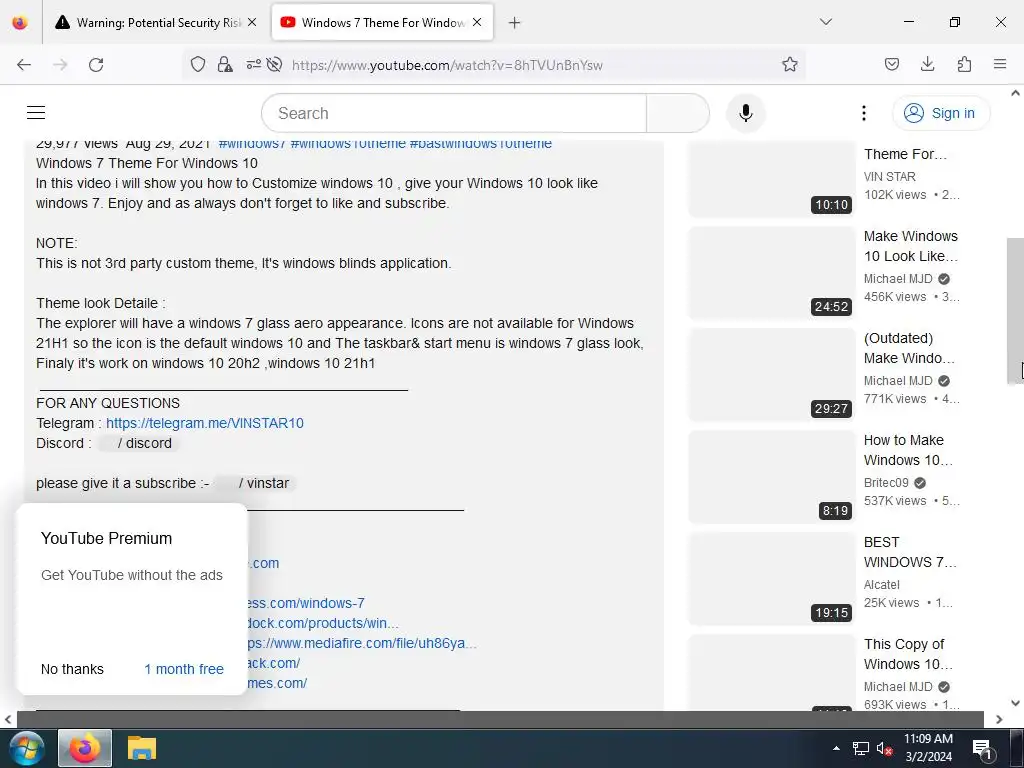This screenshot has height=768, width=1024.
Task: Open the link ending in .com/windows-7
Action: (x=306, y=603)
